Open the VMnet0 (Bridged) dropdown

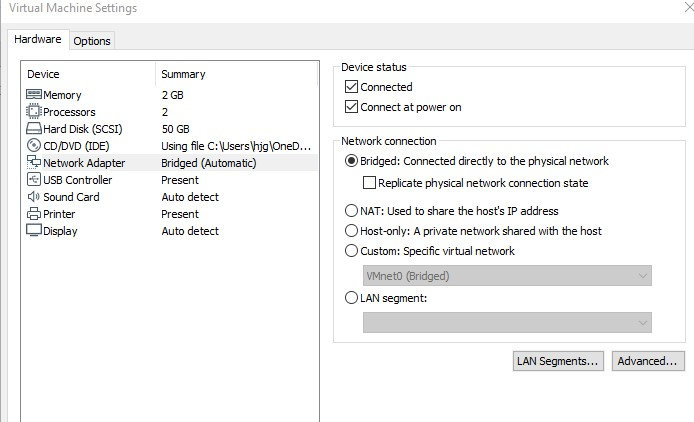[x=507, y=276]
